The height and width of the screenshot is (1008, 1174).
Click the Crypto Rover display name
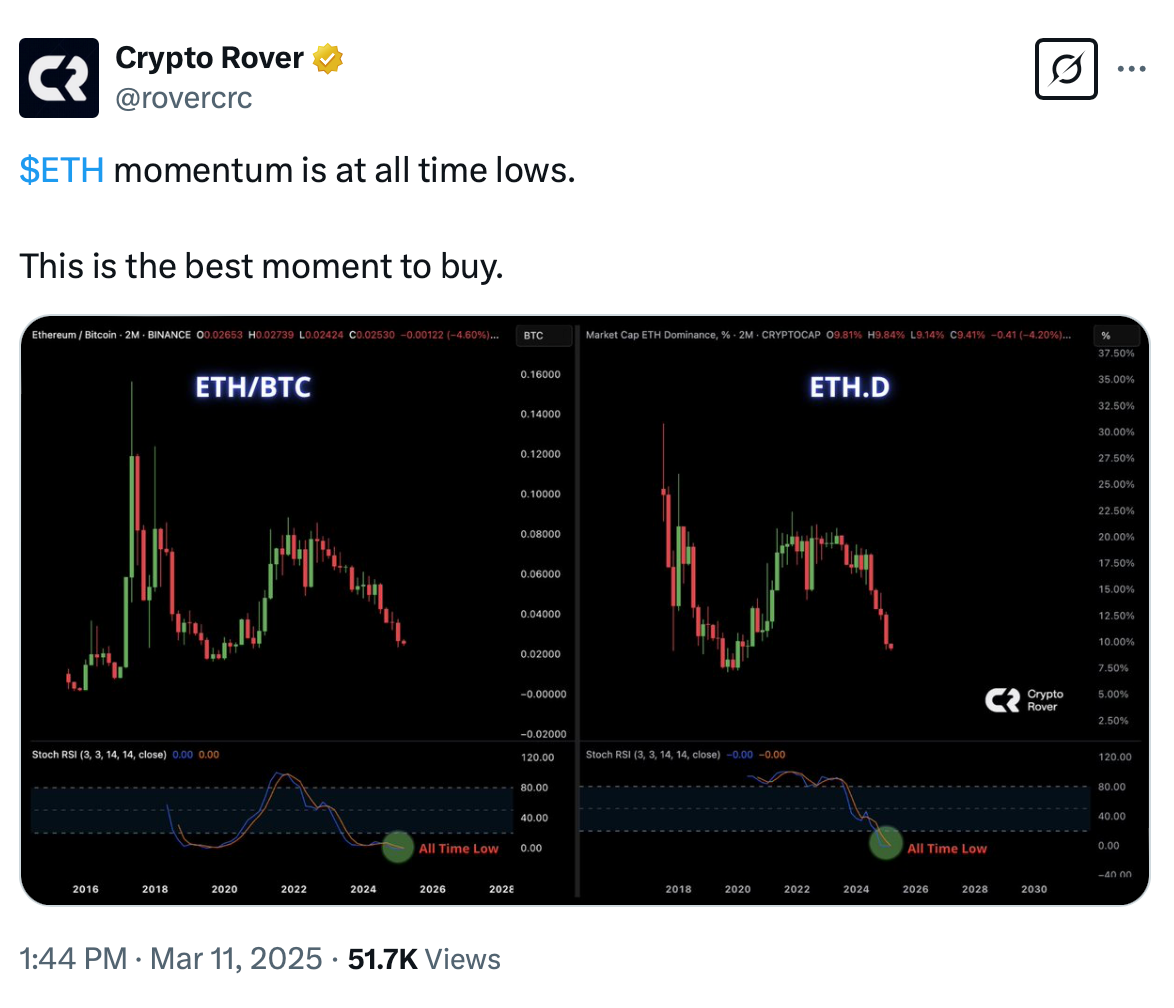tap(210, 58)
